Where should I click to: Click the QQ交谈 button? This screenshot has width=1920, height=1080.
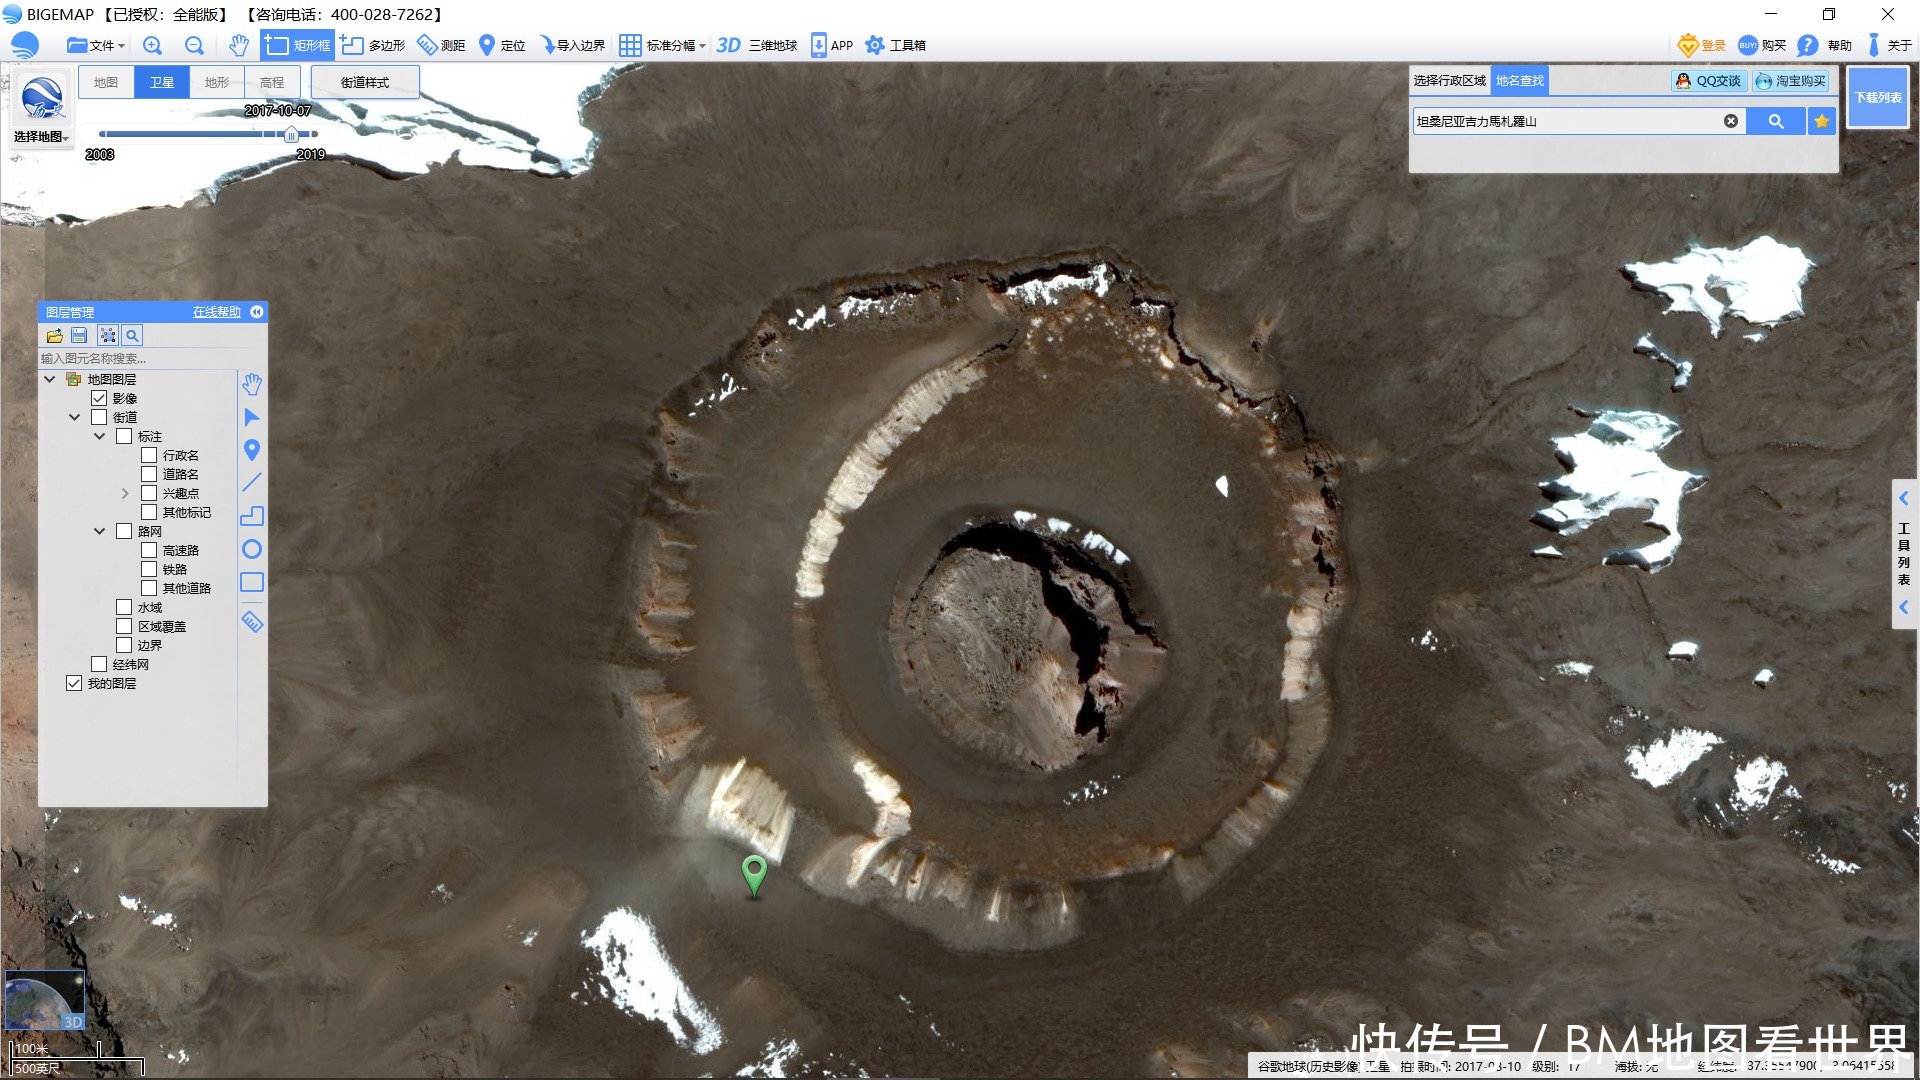pyautogui.click(x=1709, y=81)
